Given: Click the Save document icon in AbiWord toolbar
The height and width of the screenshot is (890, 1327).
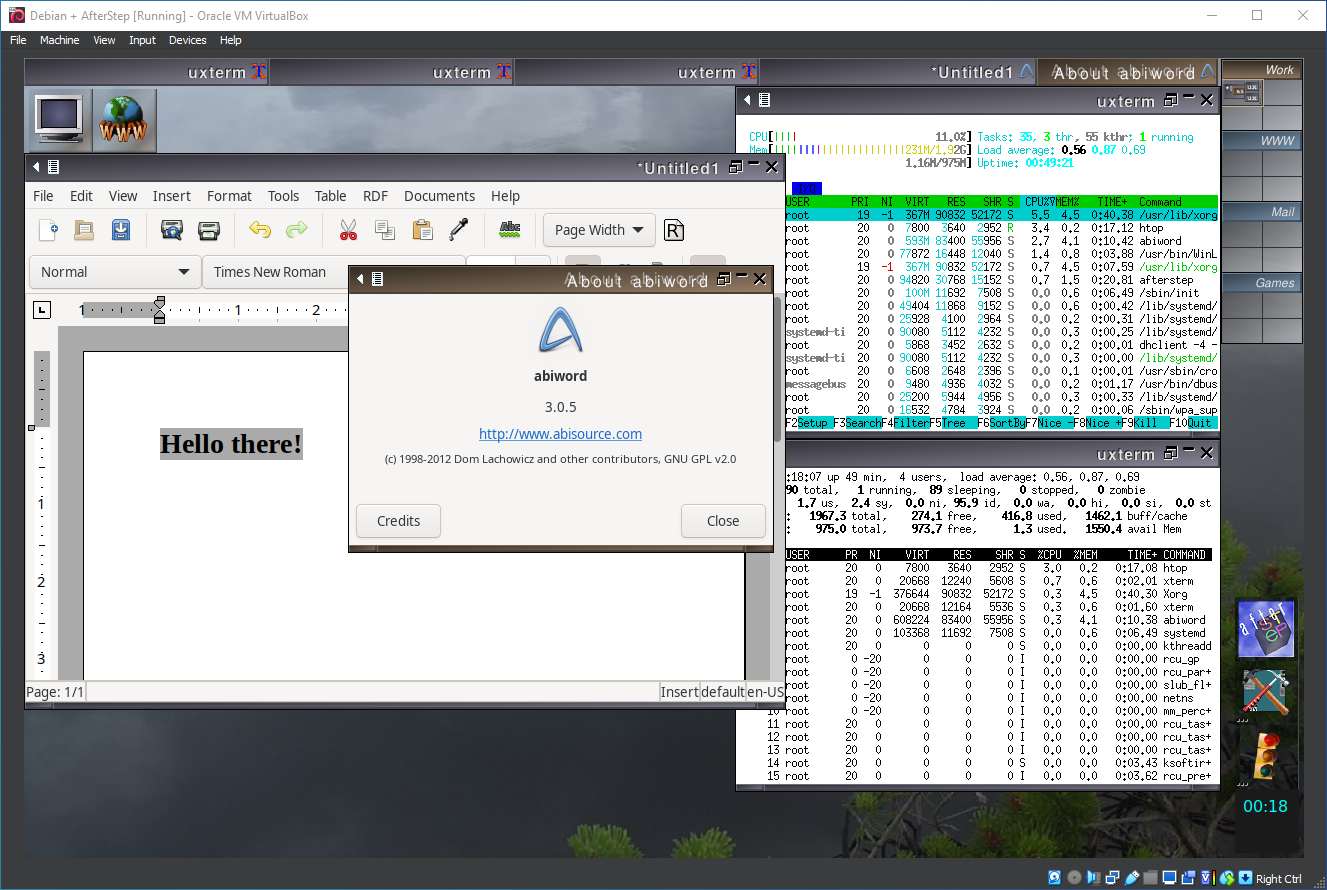Looking at the screenshot, I should (121, 230).
